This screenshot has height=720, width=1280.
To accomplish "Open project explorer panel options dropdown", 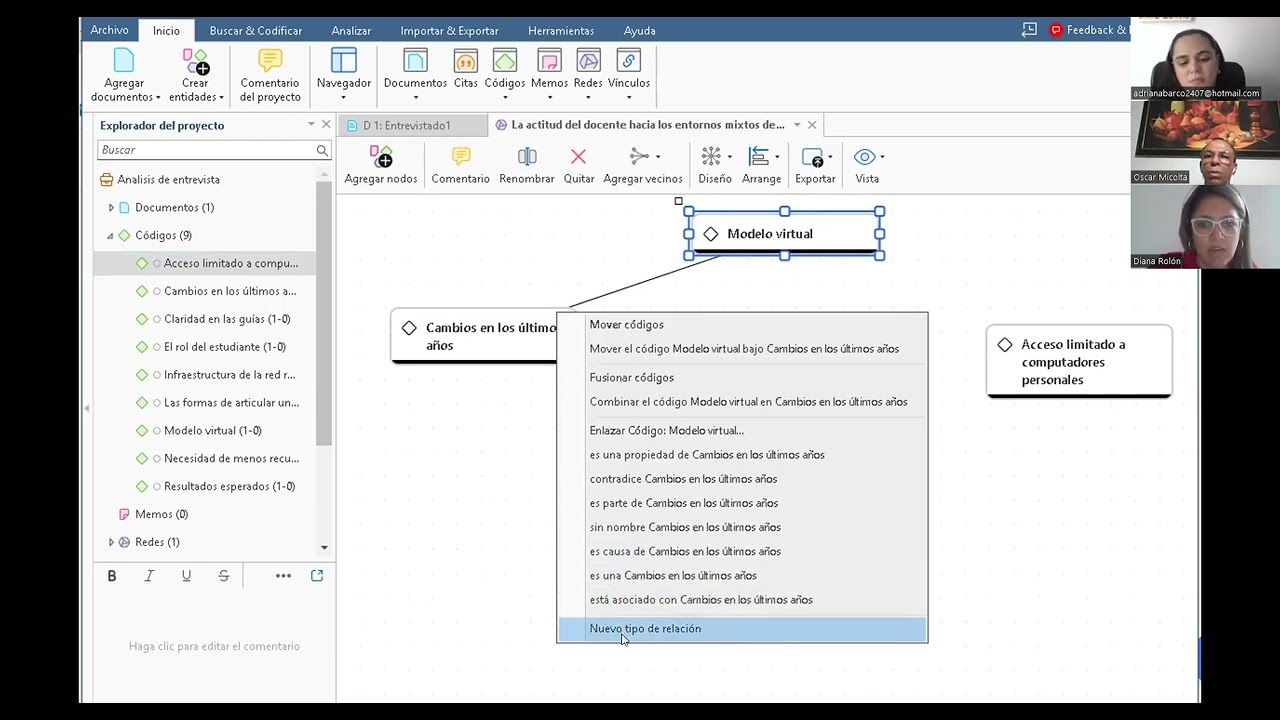I will coord(311,125).
